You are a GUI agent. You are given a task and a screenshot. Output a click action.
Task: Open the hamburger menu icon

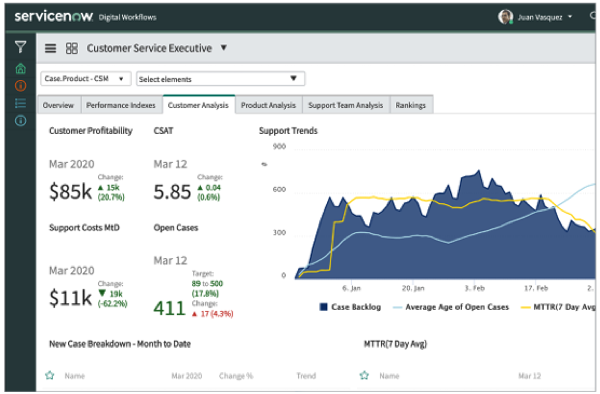[51, 48]
